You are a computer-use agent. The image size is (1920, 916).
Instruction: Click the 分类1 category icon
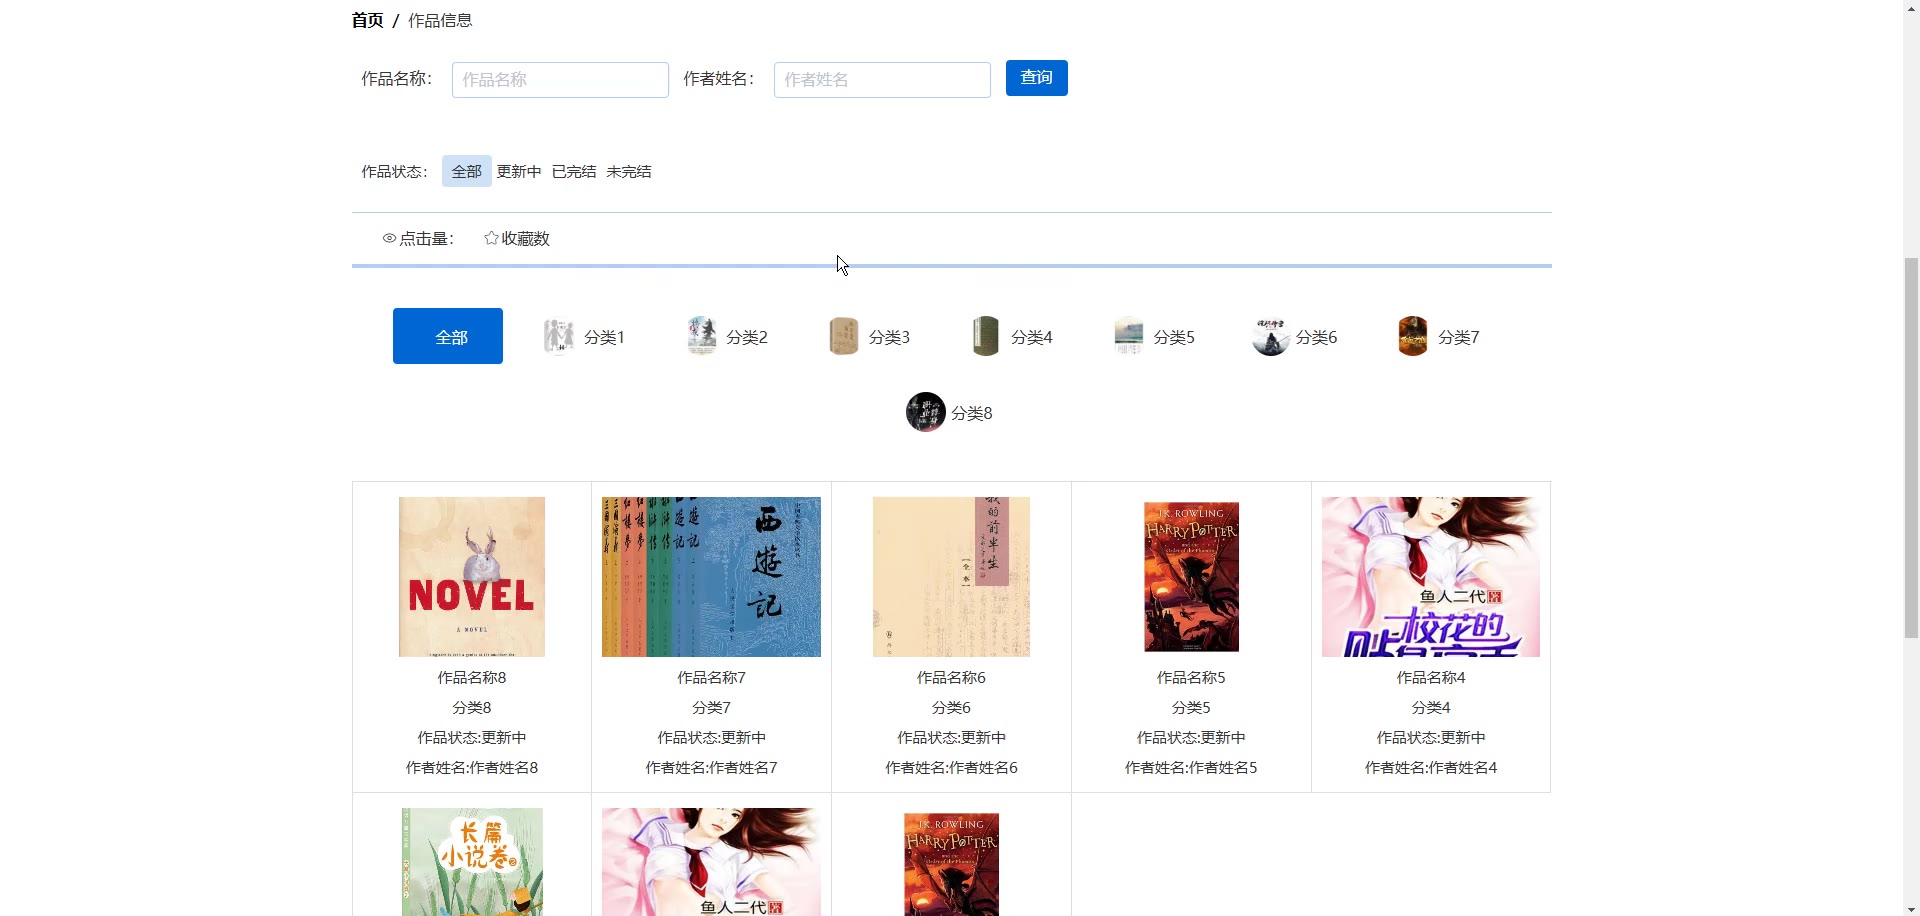558,337
